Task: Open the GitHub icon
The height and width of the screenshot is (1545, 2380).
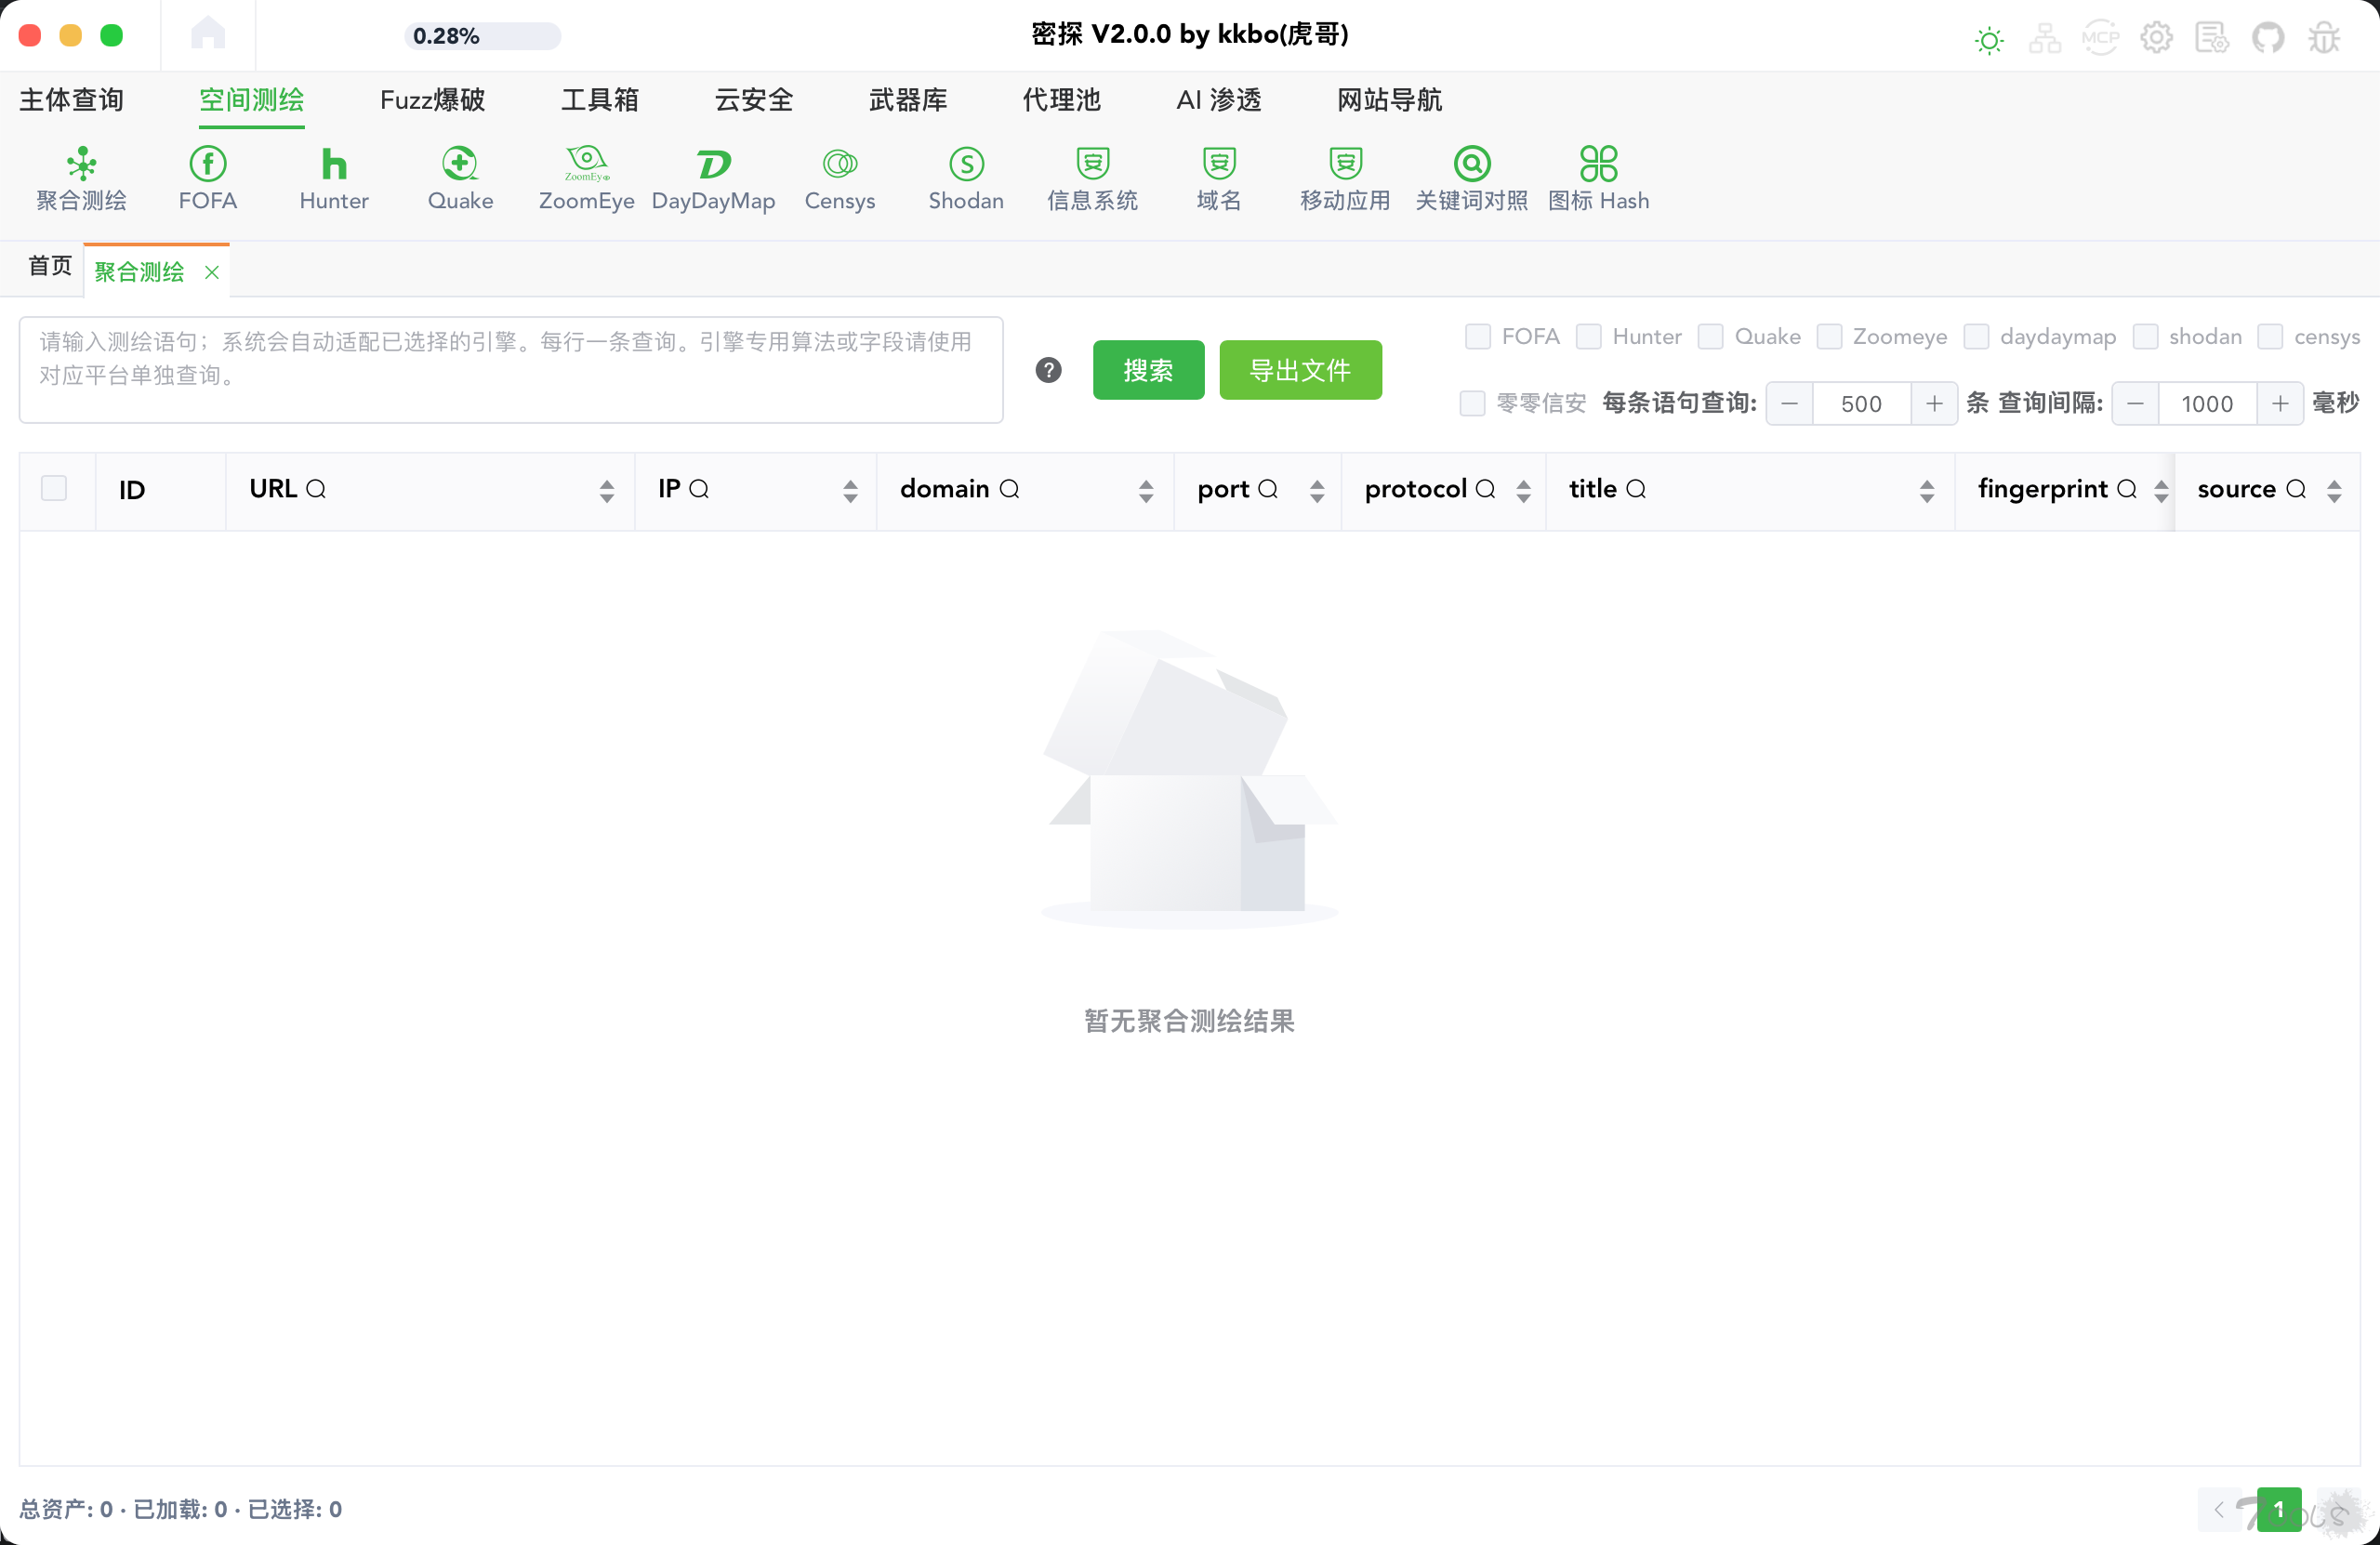Action: pos(2268,38)
